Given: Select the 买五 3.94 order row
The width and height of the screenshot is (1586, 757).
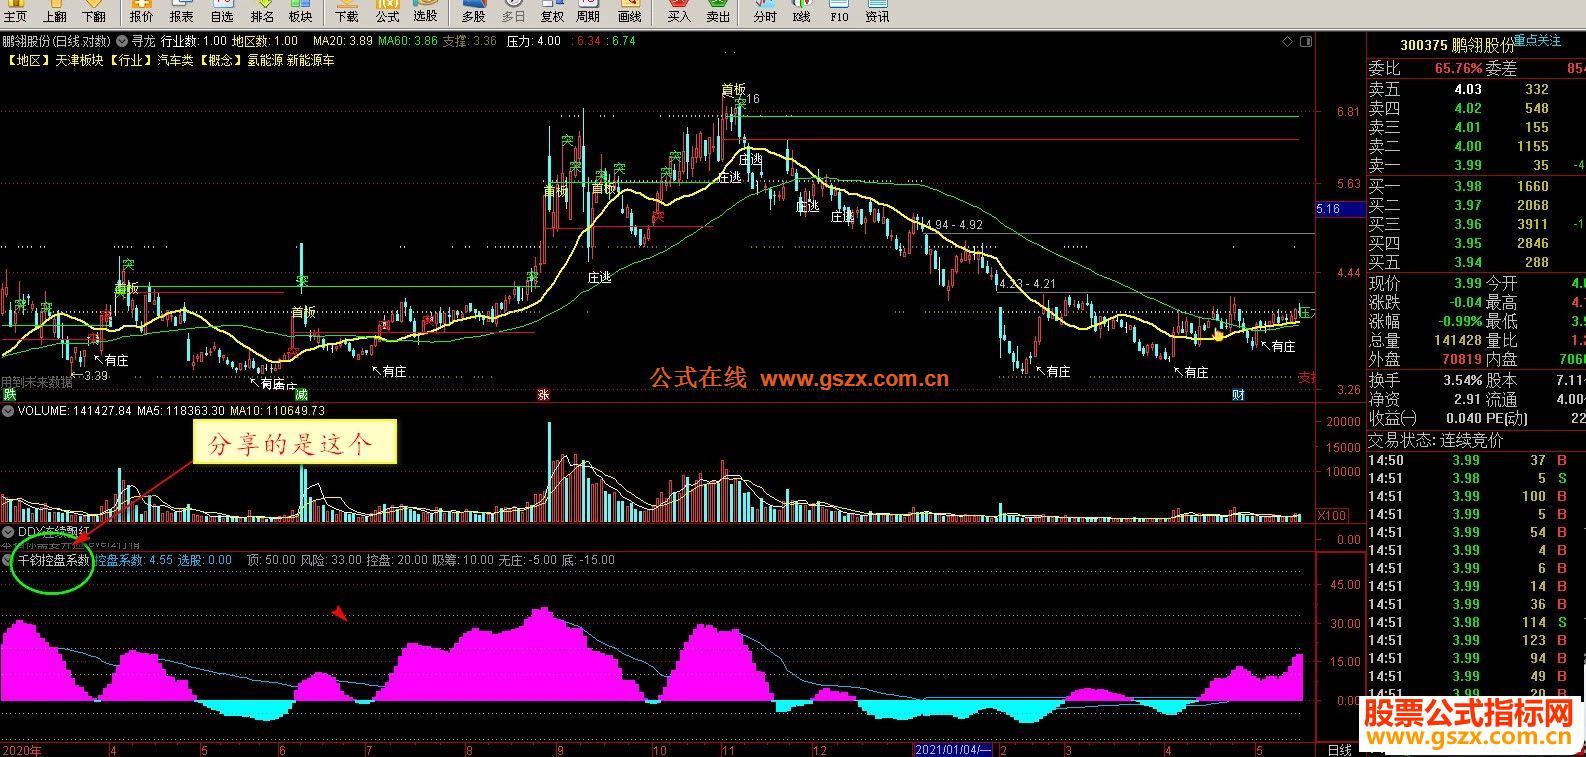Looking at the screenshot, I should (1476, 262).
